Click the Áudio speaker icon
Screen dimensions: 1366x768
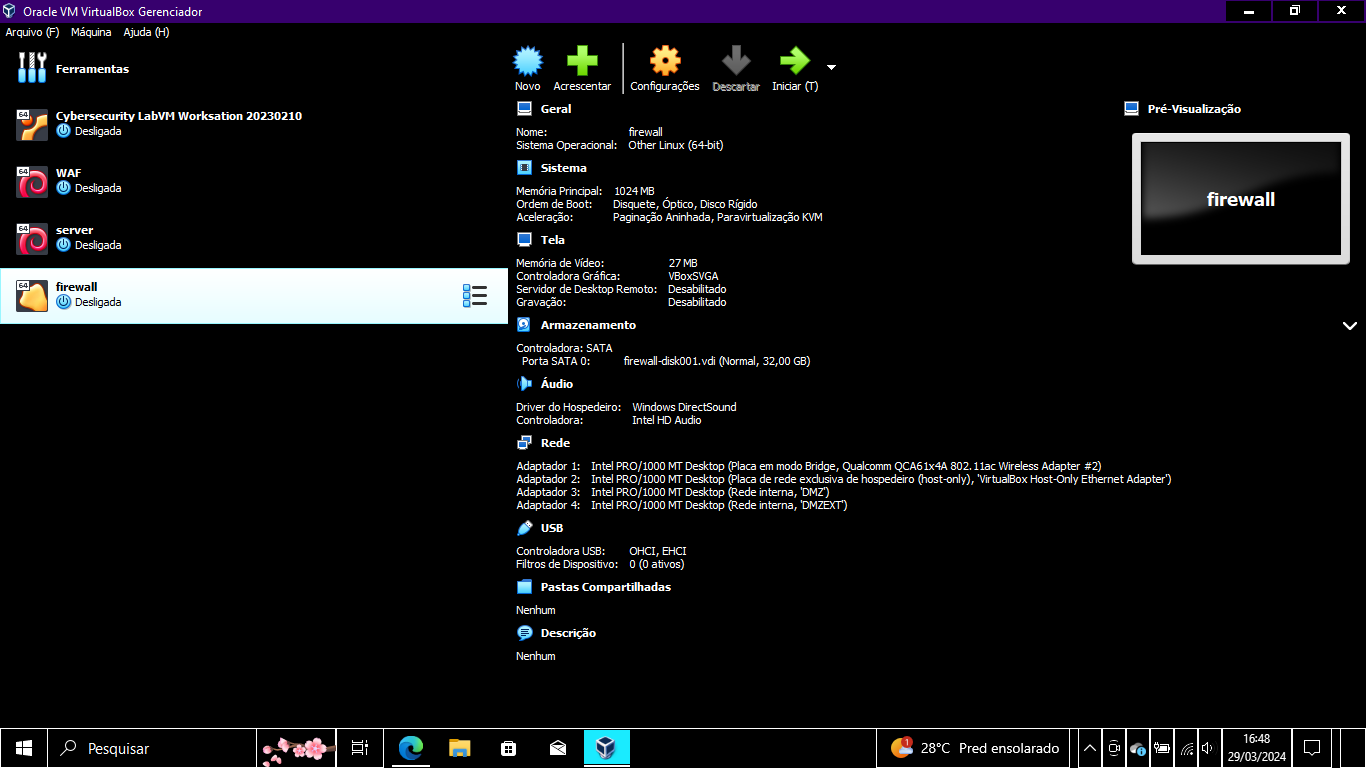524,384
